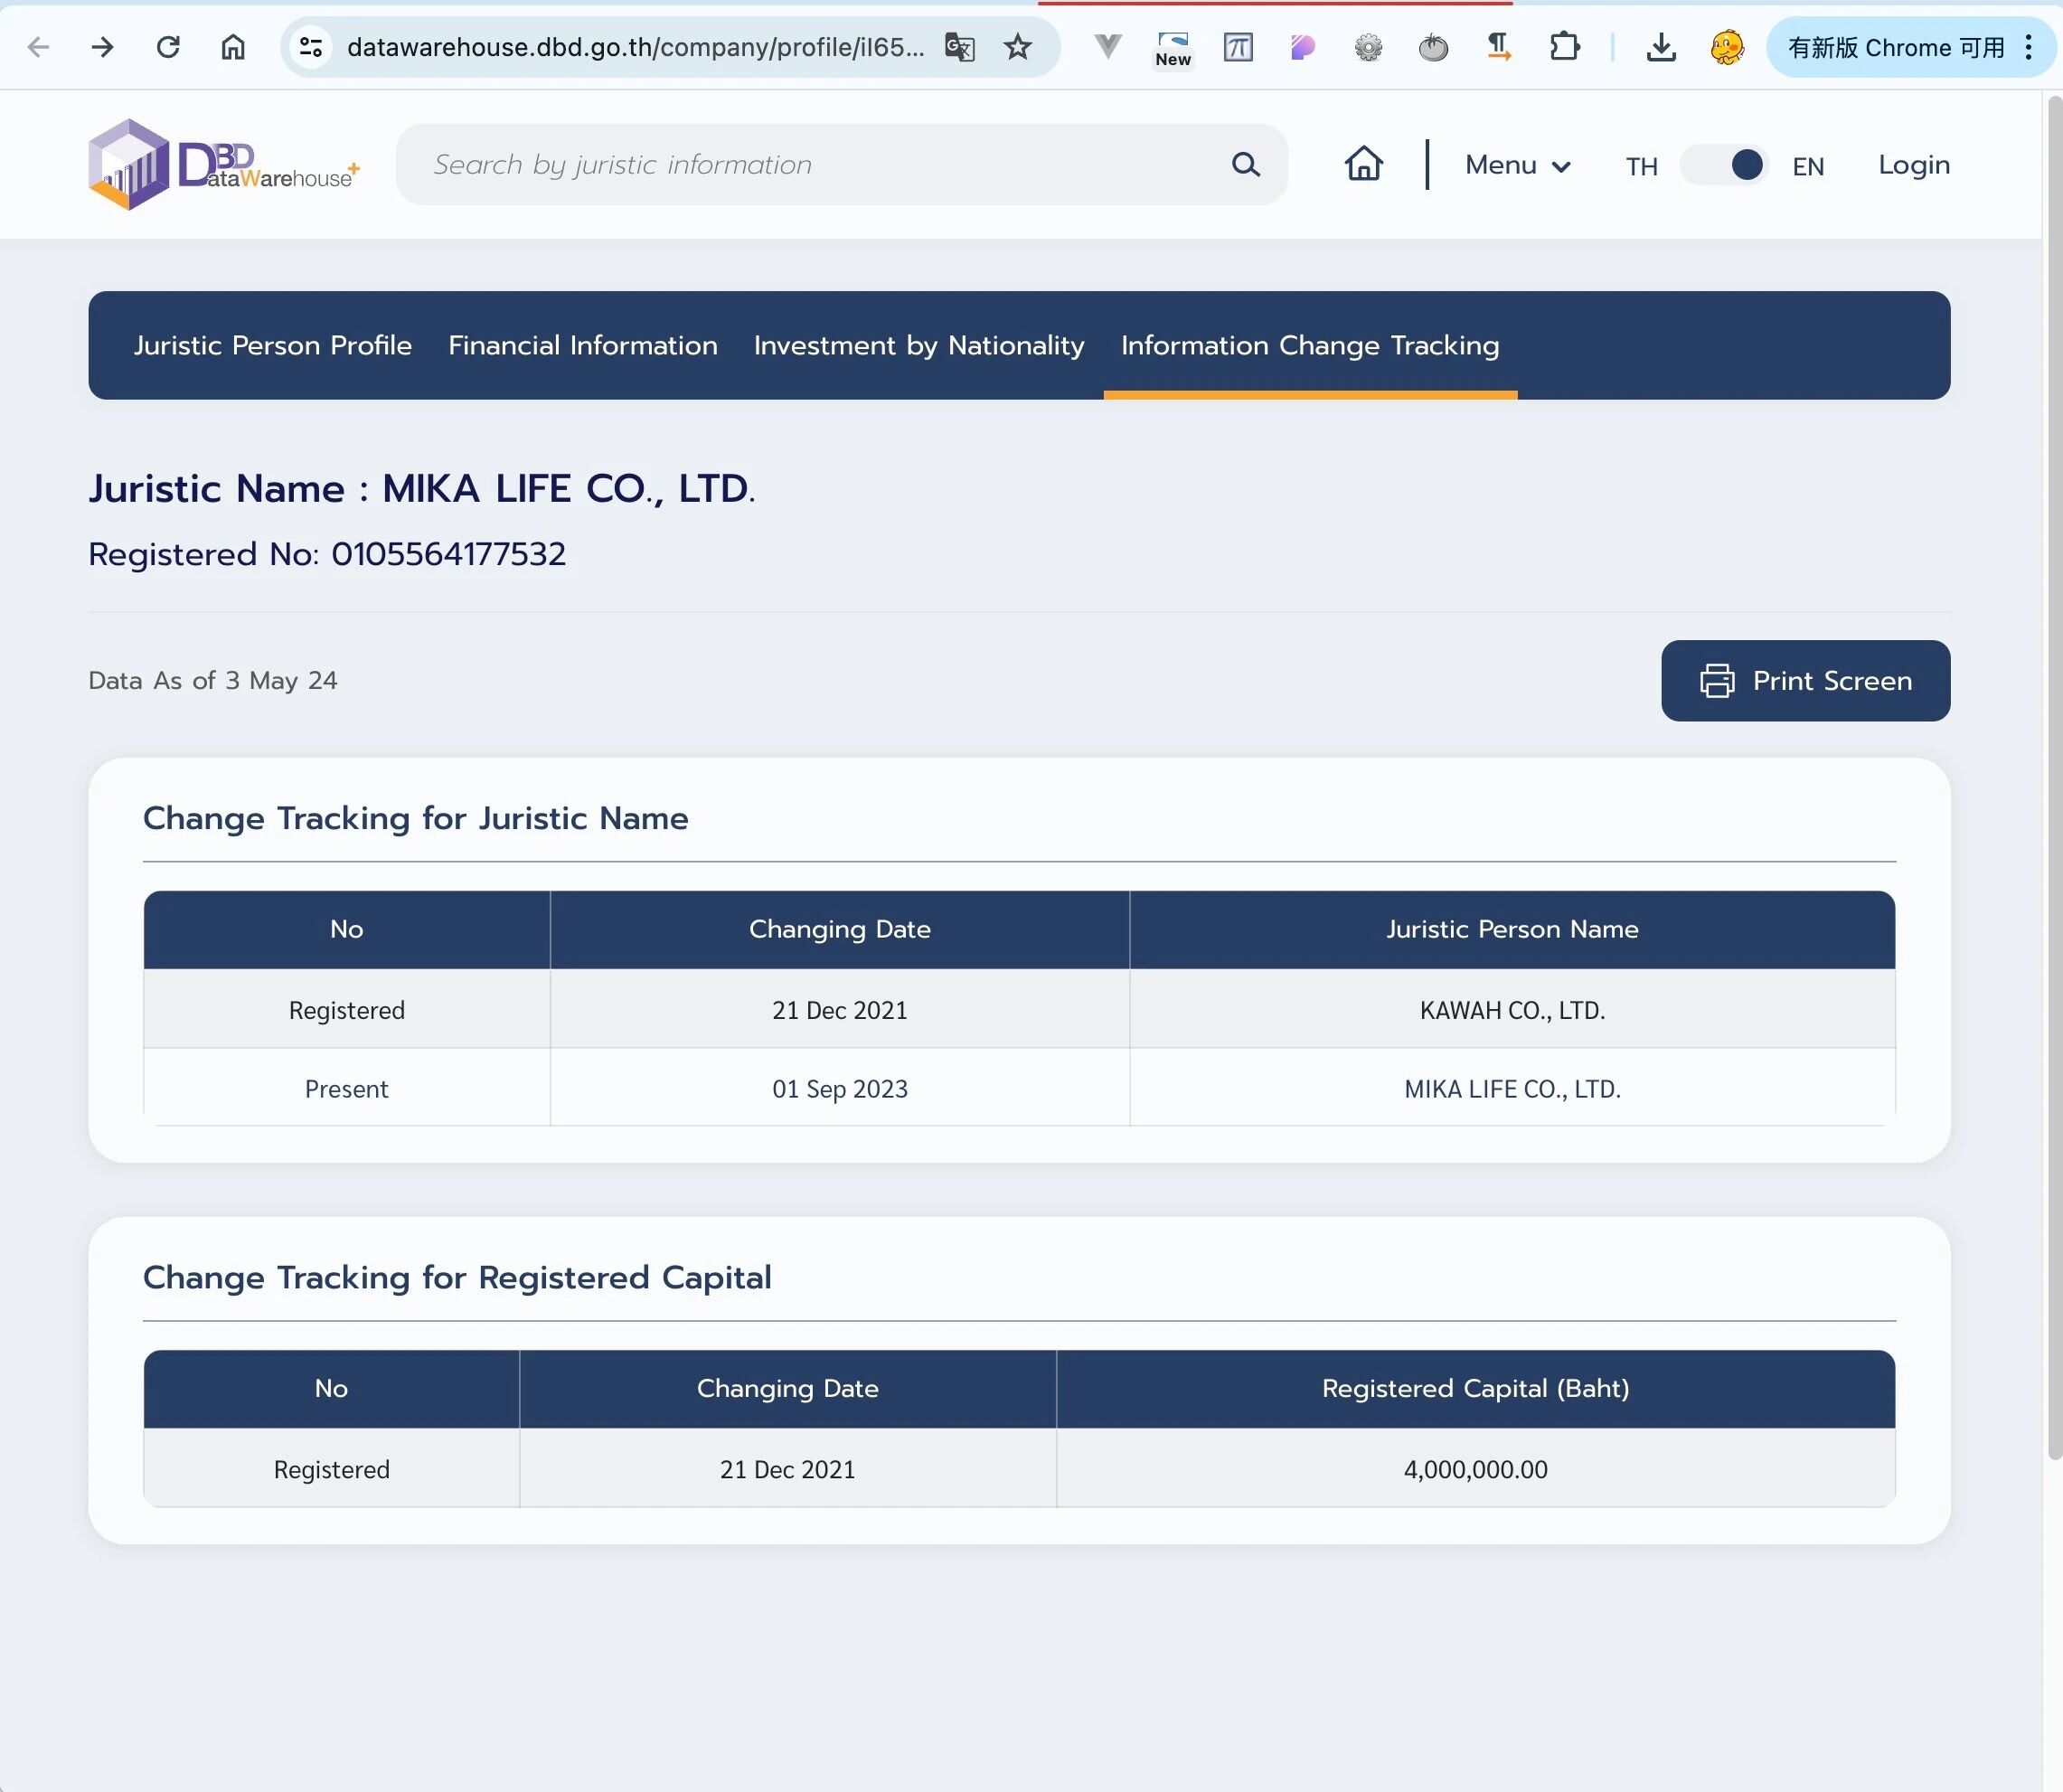Open Chrome downloads icon
Image resolution: width=2063 pixels, height=1792 pixels.
point(1660,47)
